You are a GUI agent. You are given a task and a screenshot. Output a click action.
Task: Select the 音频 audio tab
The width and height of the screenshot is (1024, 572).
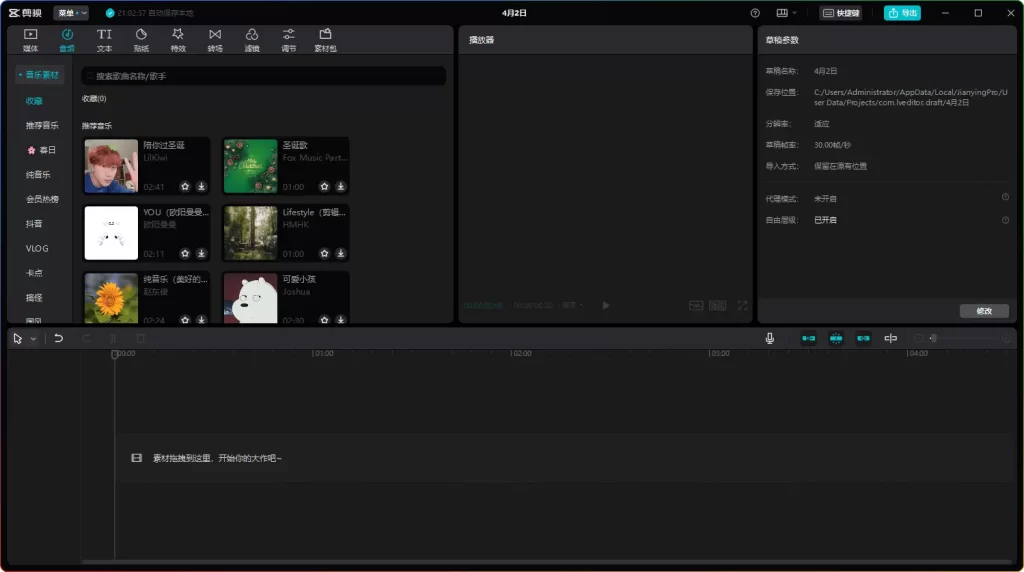point(67,40)
